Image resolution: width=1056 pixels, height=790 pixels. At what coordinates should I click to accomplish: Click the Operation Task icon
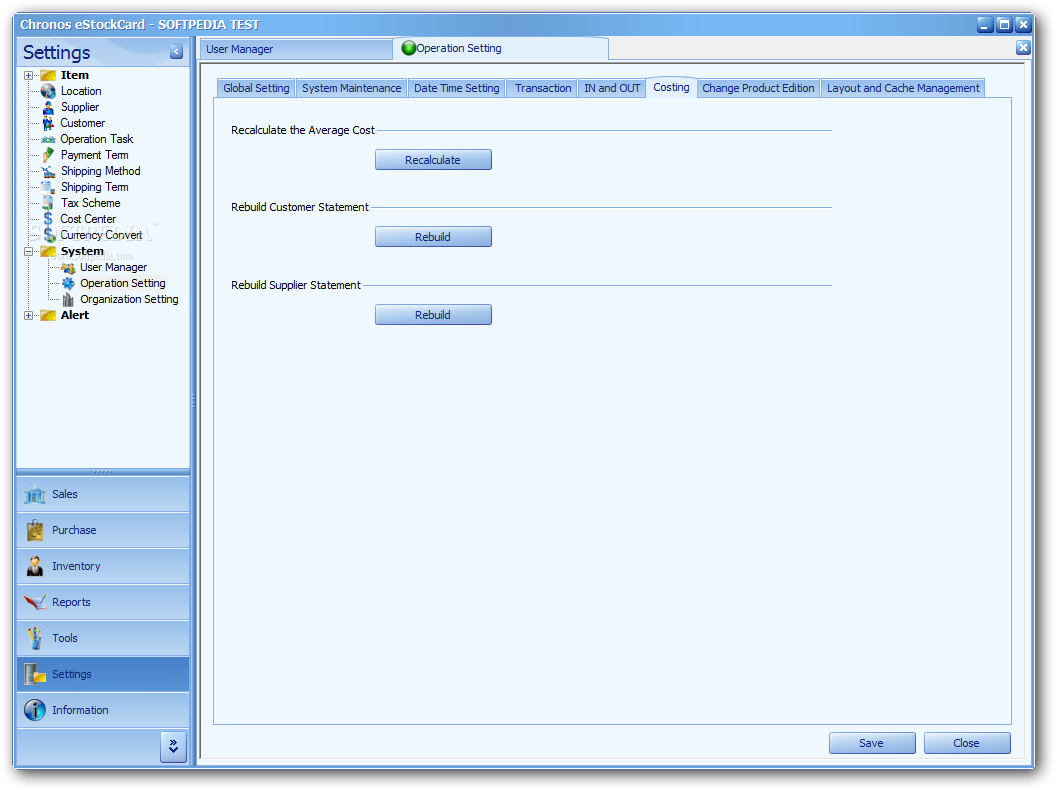point(48,139)
